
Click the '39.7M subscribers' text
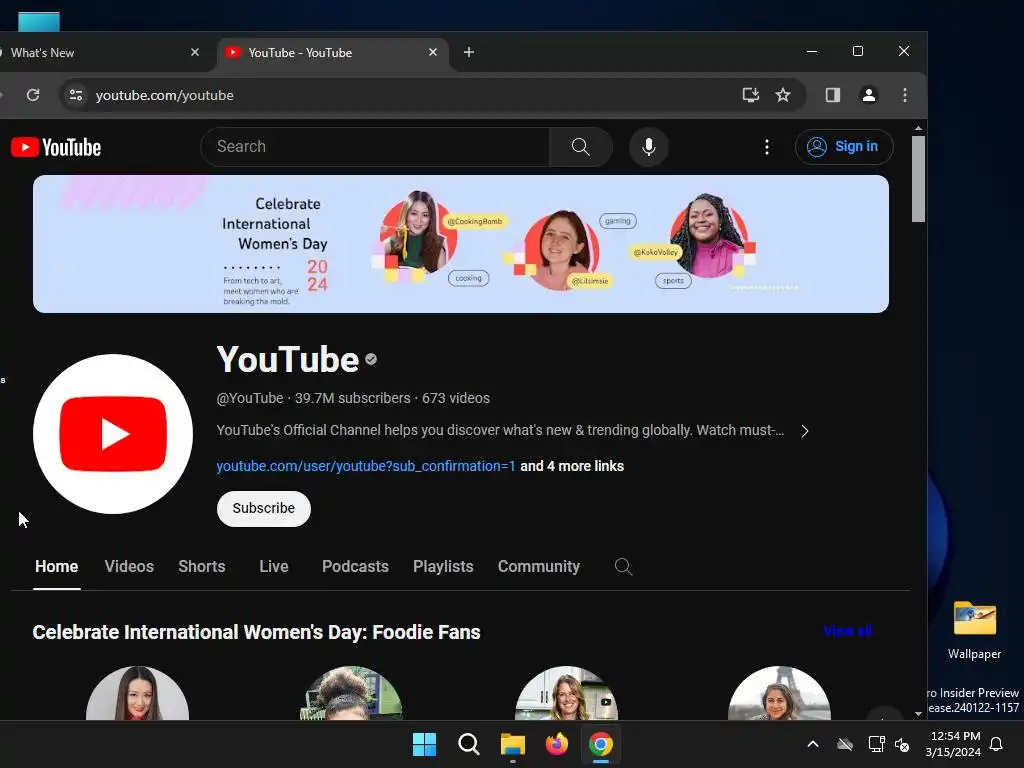[353, 398]
